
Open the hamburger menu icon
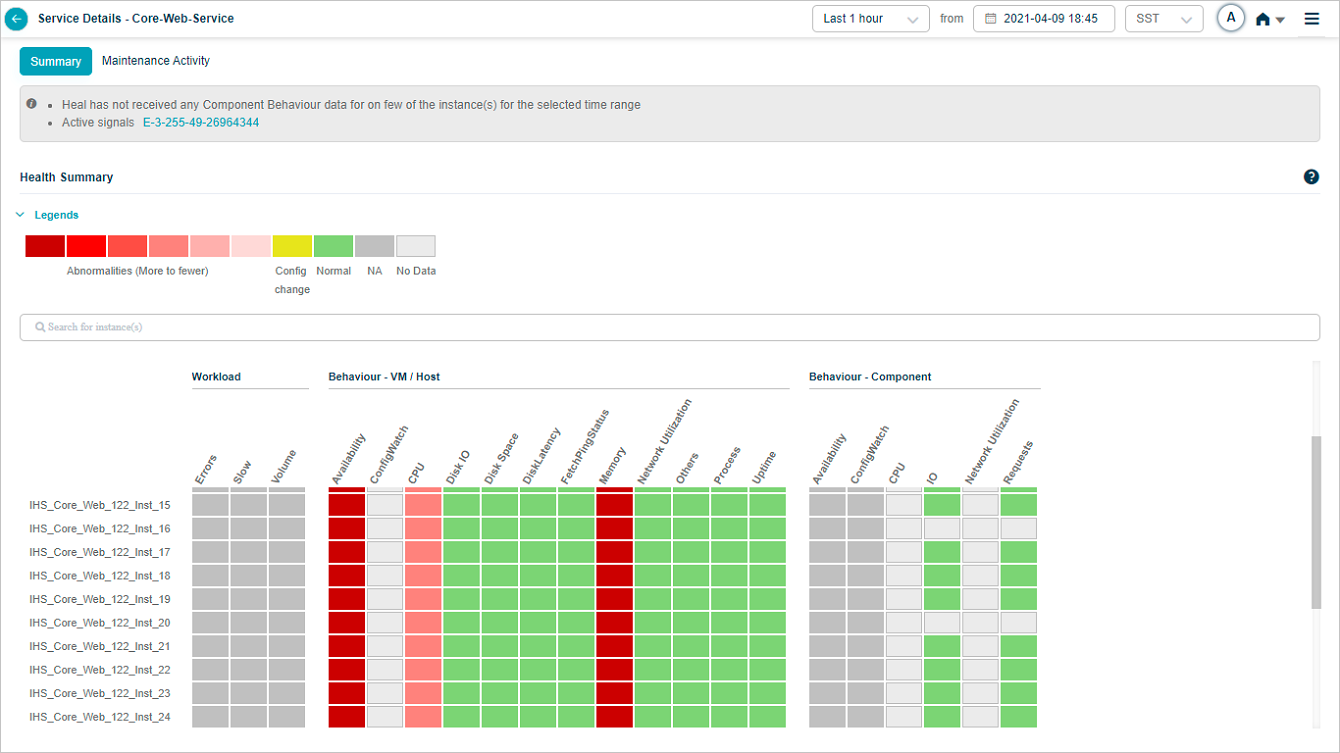tap(1312, 19)
